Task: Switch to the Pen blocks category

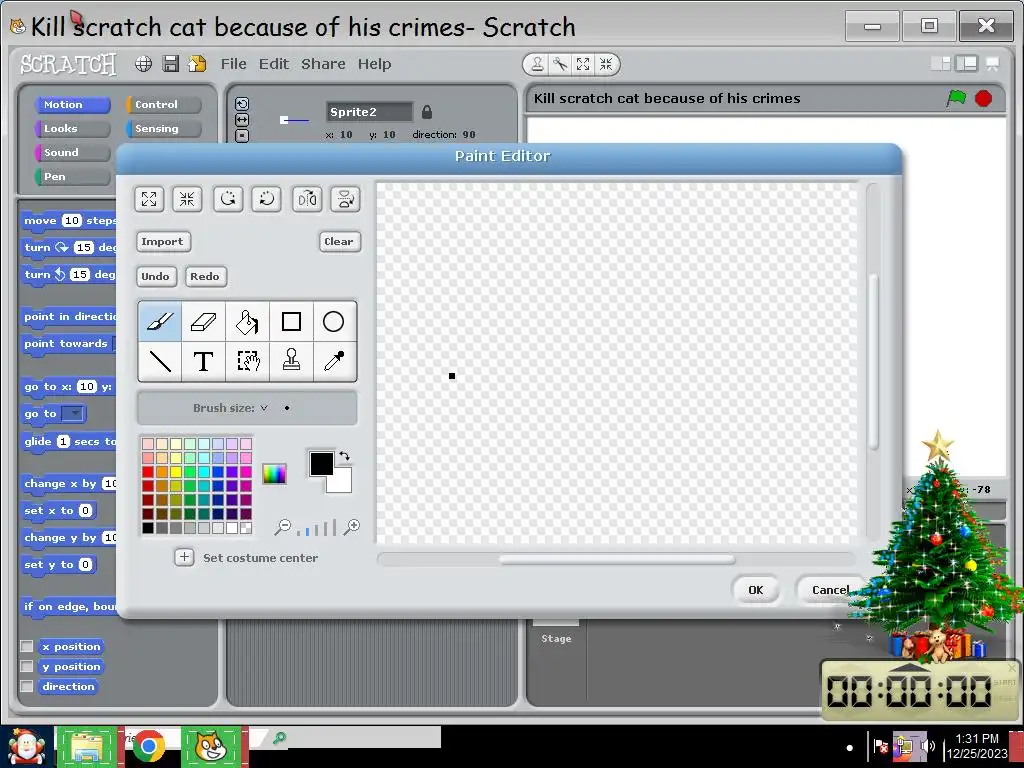Action: tap(71, 177)
